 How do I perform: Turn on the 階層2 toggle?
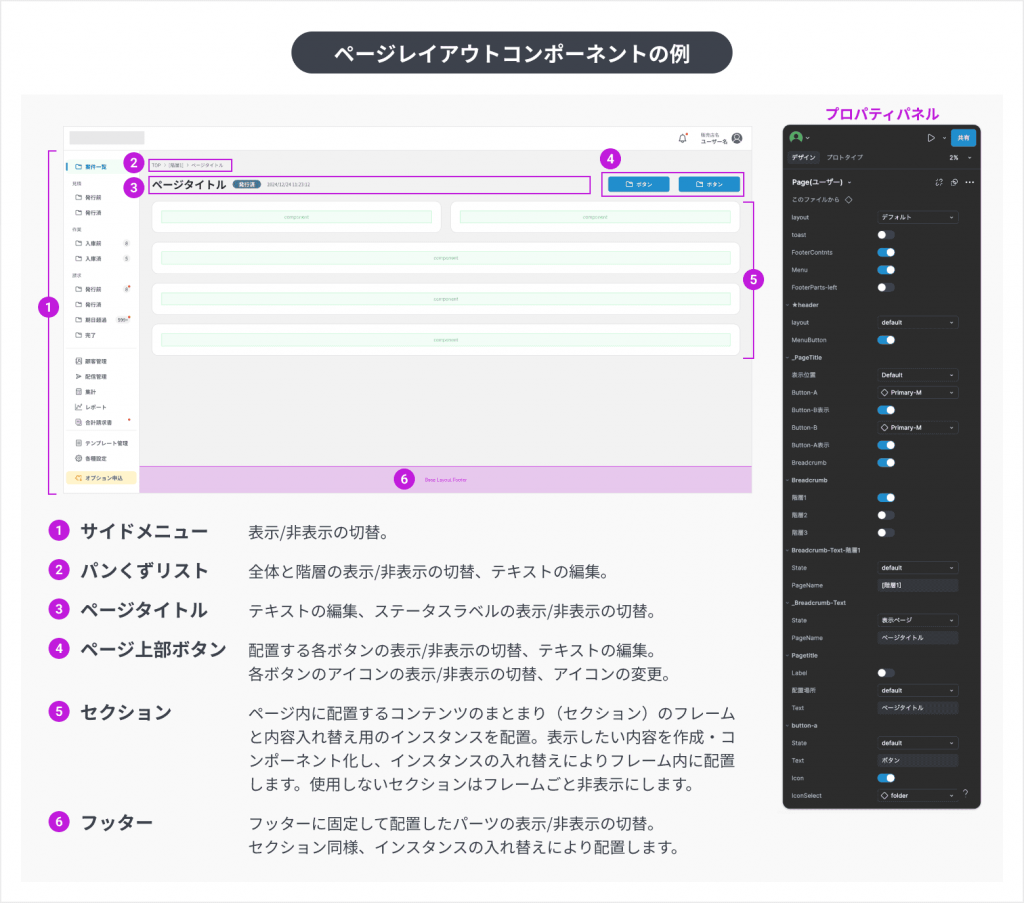click(x=886, y=515)
